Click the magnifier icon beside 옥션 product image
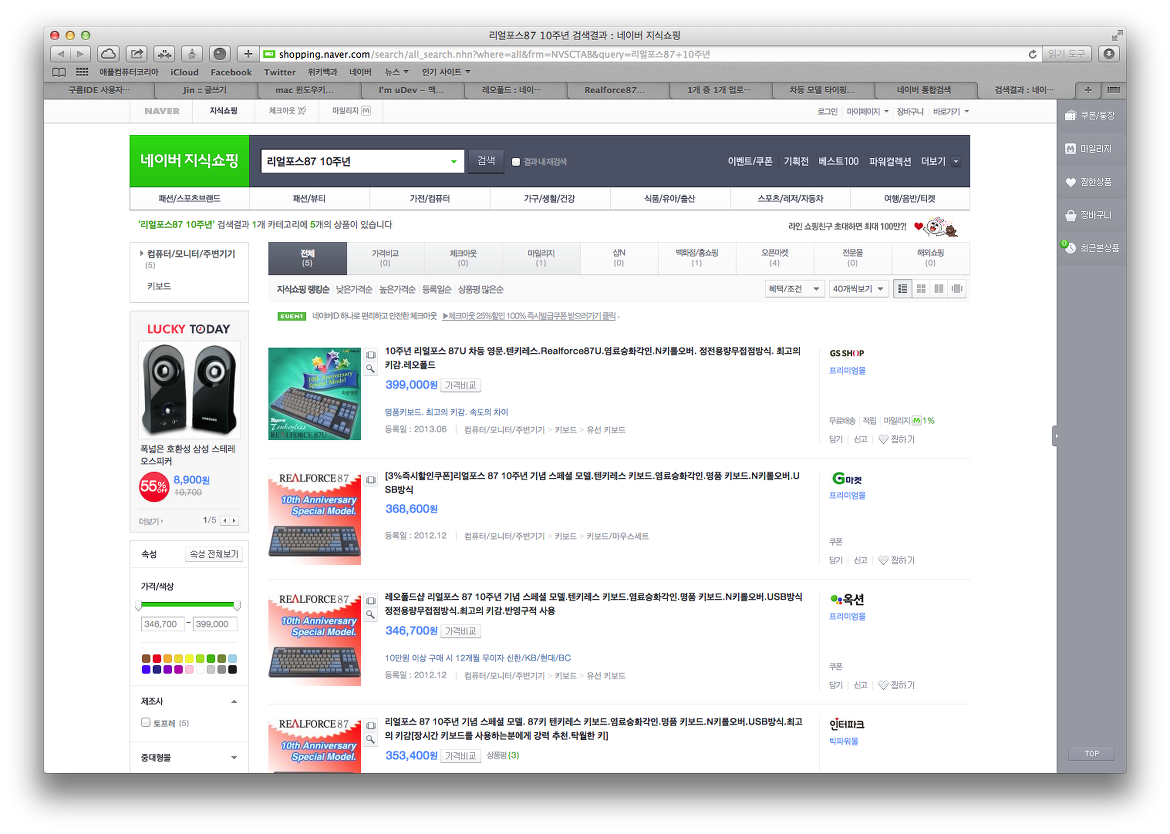The width and height of the screenshot is (1170, 834). (371, 615)
